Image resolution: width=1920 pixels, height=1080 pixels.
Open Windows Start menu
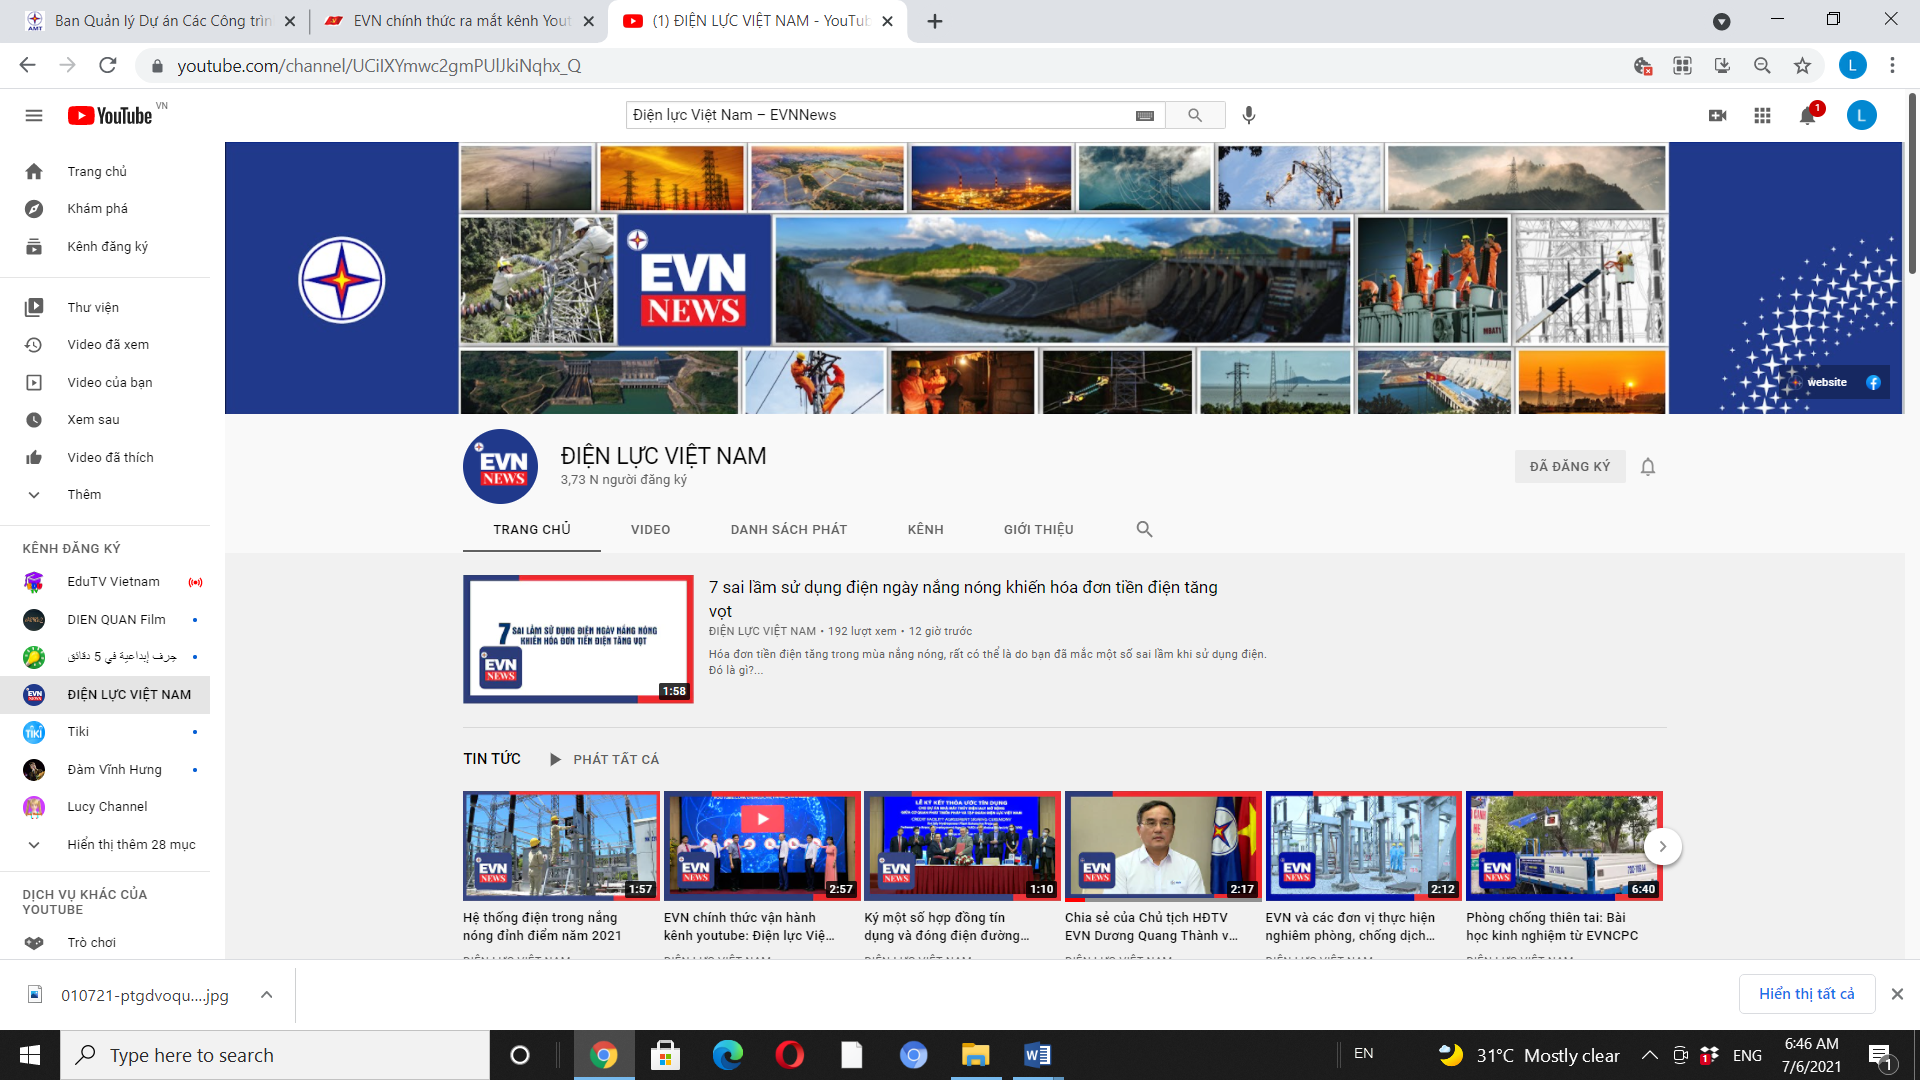click(29, 1055)
